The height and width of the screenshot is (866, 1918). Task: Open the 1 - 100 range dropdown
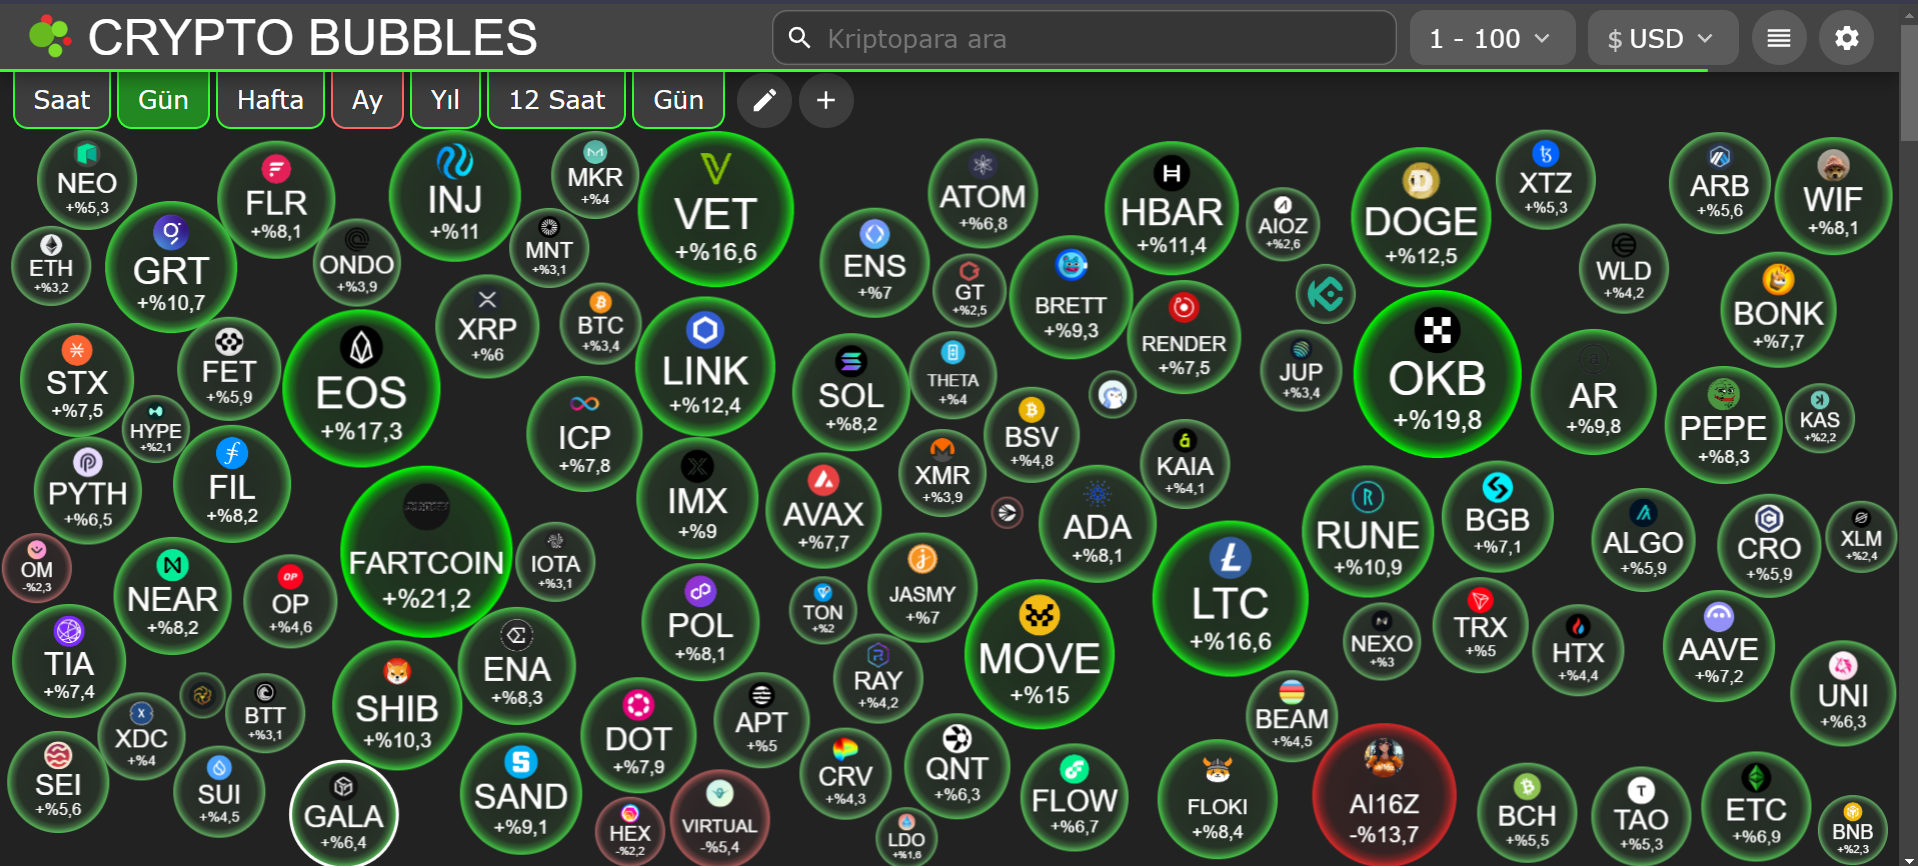[1492, 38]
